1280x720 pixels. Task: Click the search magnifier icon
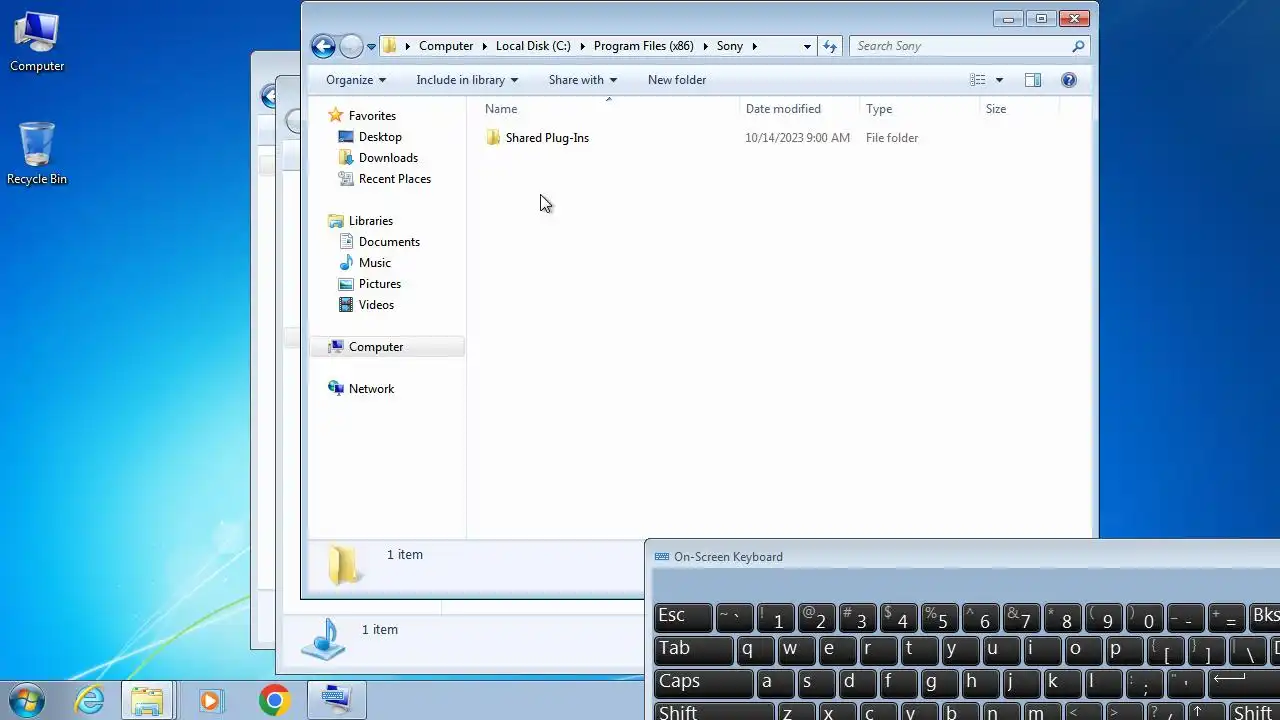coord(1078,46)
